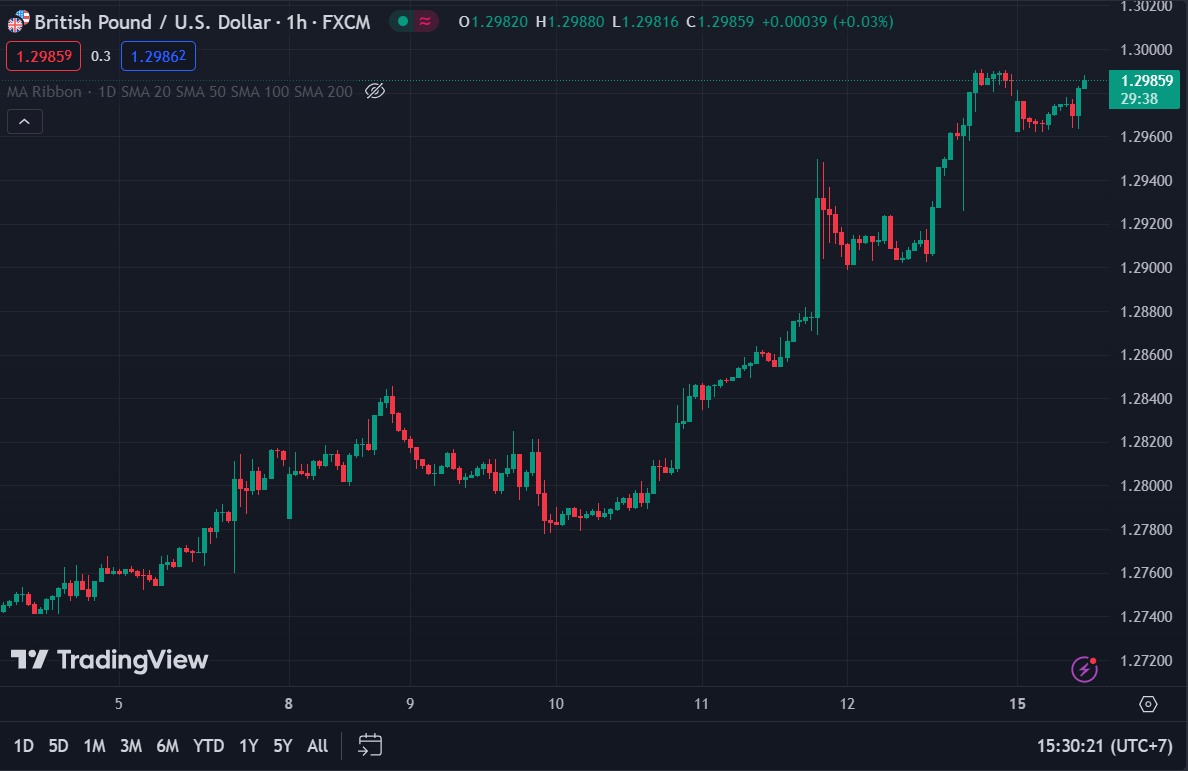The height and width of the screenshot is (771, 1188).
Task: Select the 3M time range
Action: 130,746
